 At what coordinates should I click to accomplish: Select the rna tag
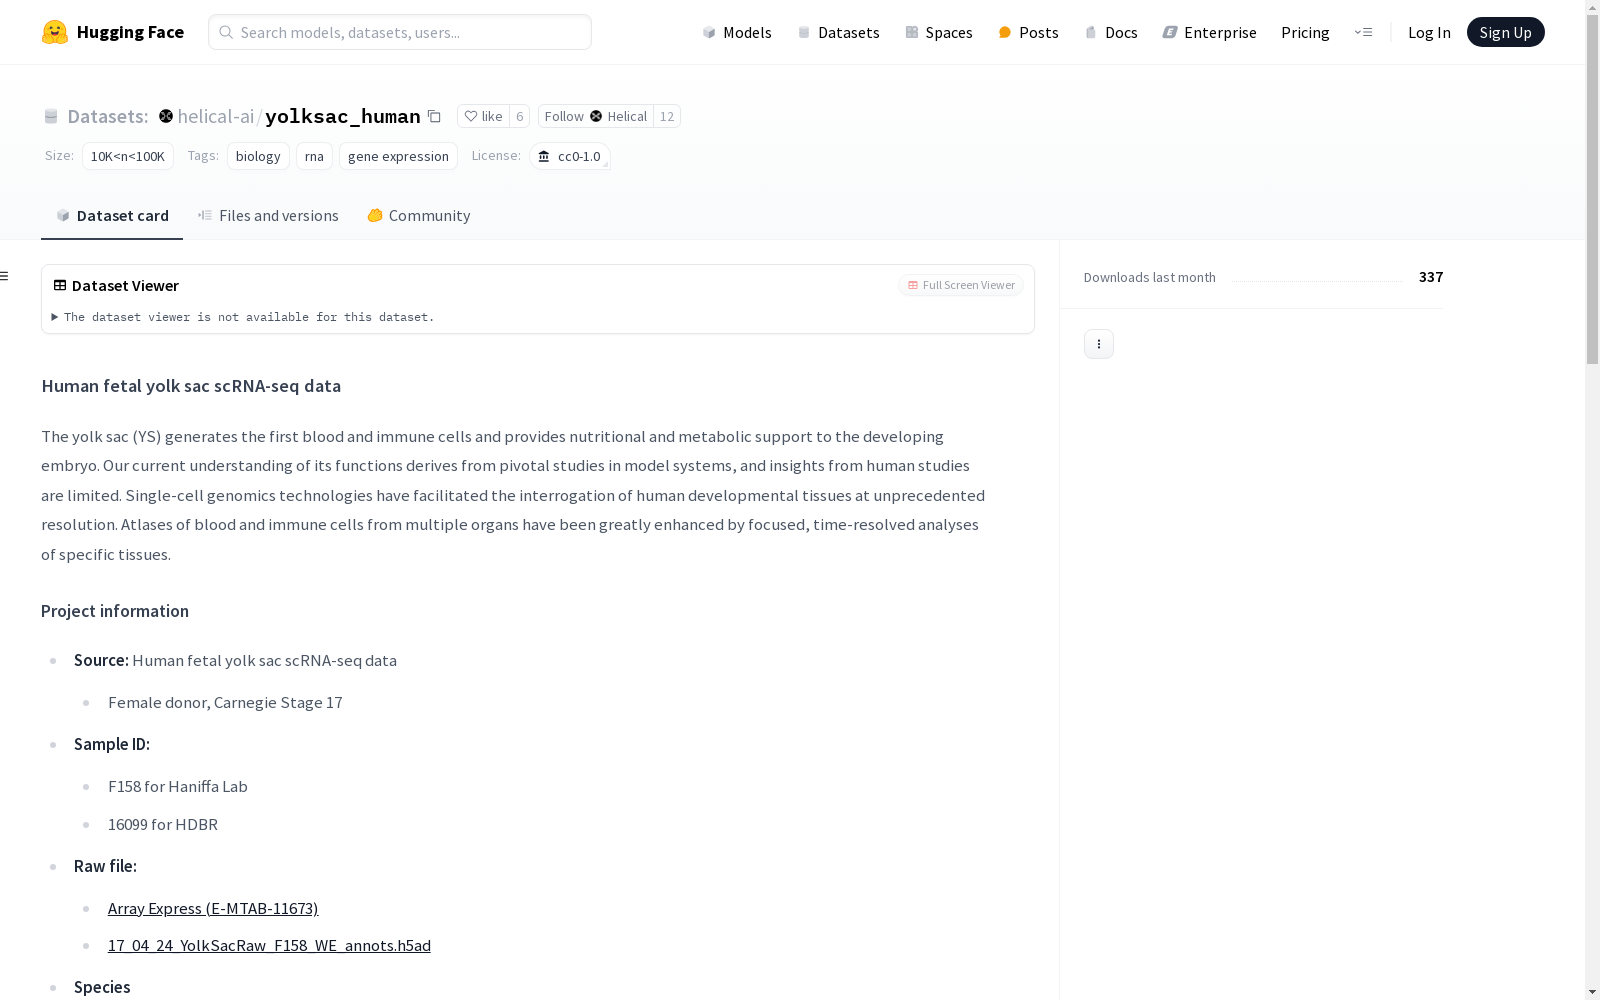tap(314, 156)
